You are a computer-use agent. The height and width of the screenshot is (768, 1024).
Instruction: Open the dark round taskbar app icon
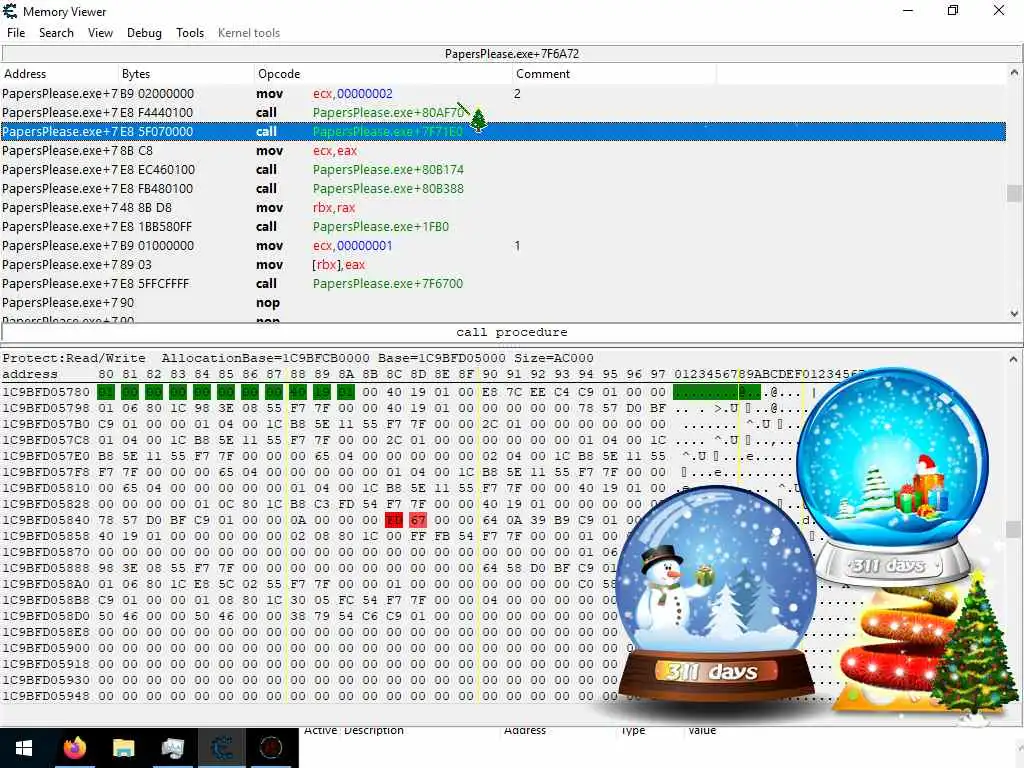tap(270, 748)
